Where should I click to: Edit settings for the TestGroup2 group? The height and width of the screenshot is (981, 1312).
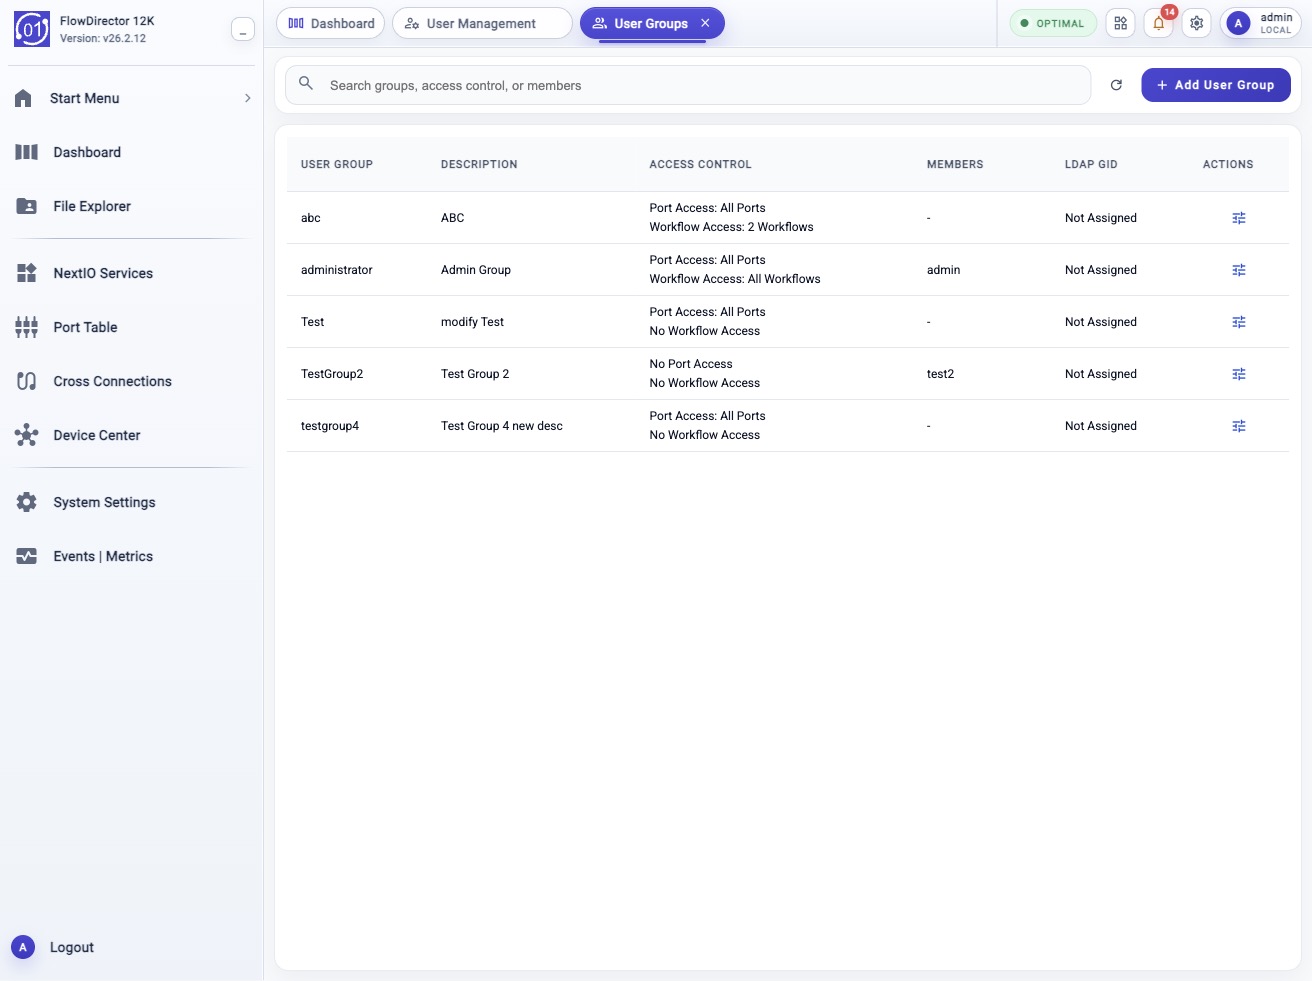[1239, 374]
